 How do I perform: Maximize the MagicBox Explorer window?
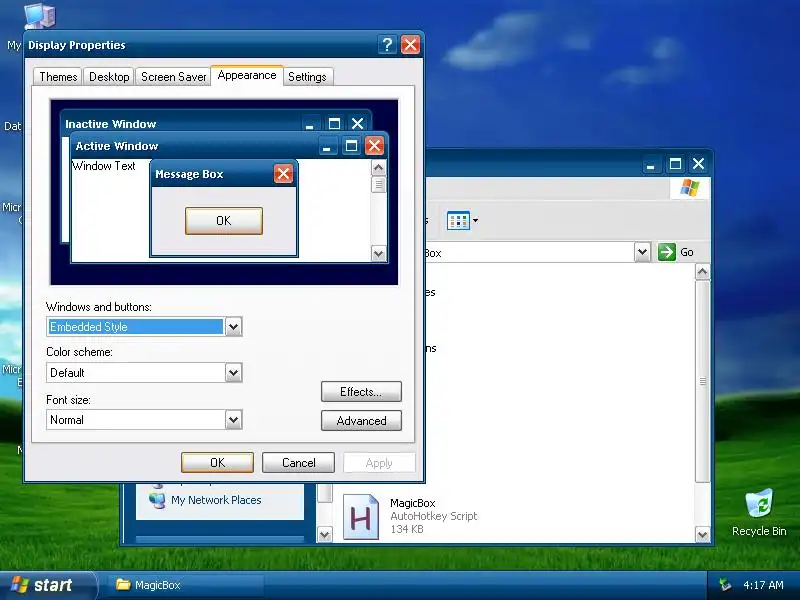675,164
